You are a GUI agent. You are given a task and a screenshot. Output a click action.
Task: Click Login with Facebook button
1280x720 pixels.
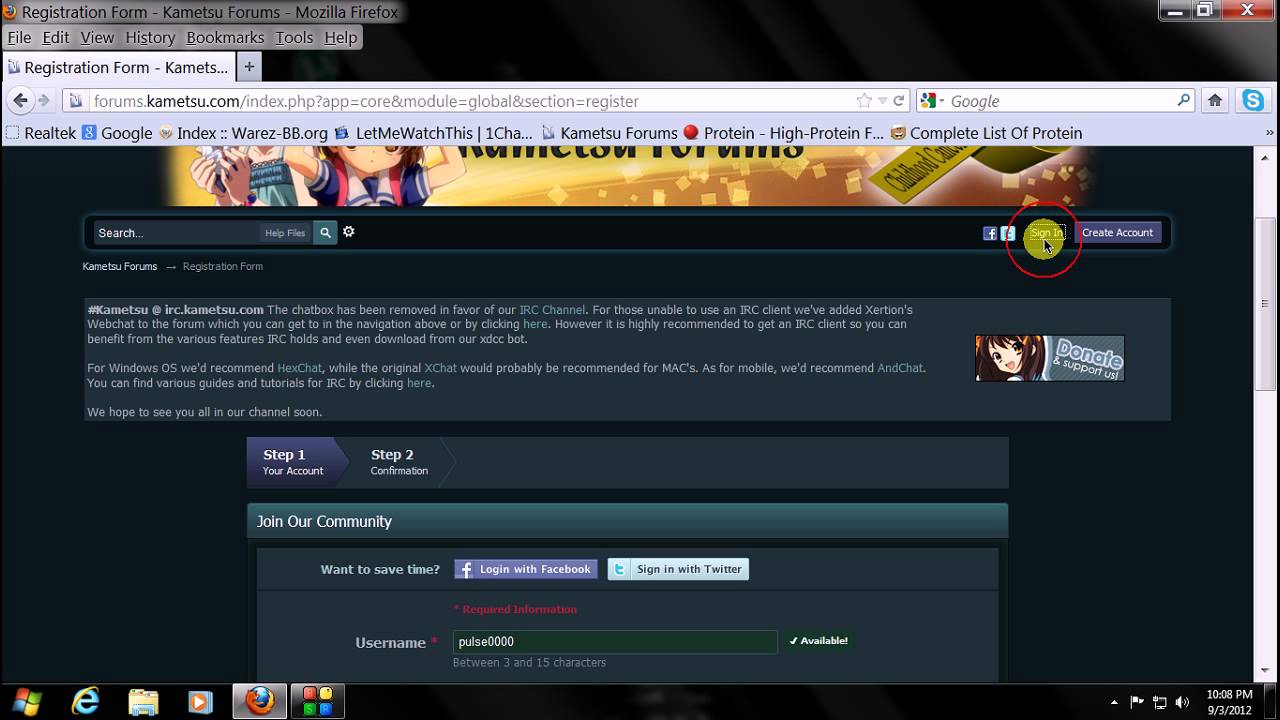click(x=526, y=569)
